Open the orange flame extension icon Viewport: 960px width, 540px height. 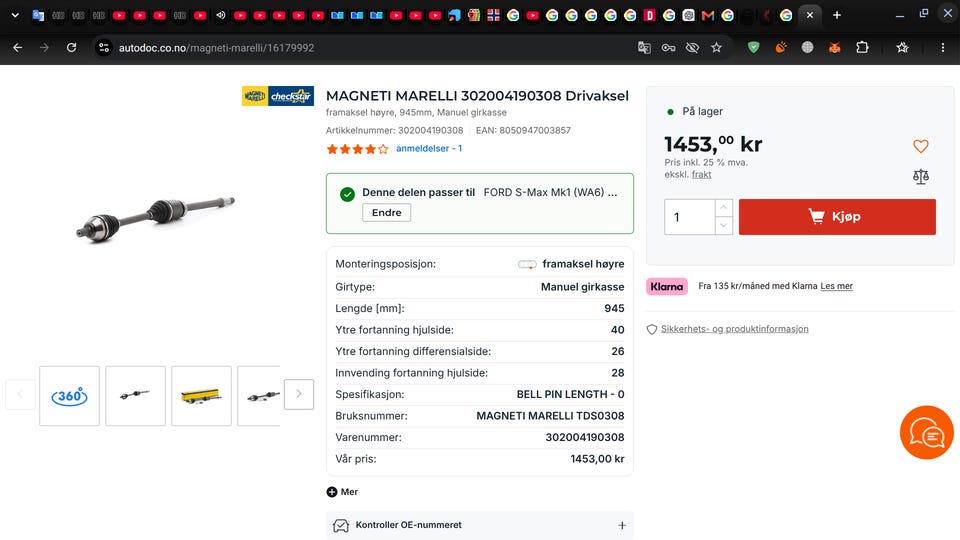click(781, 47)
